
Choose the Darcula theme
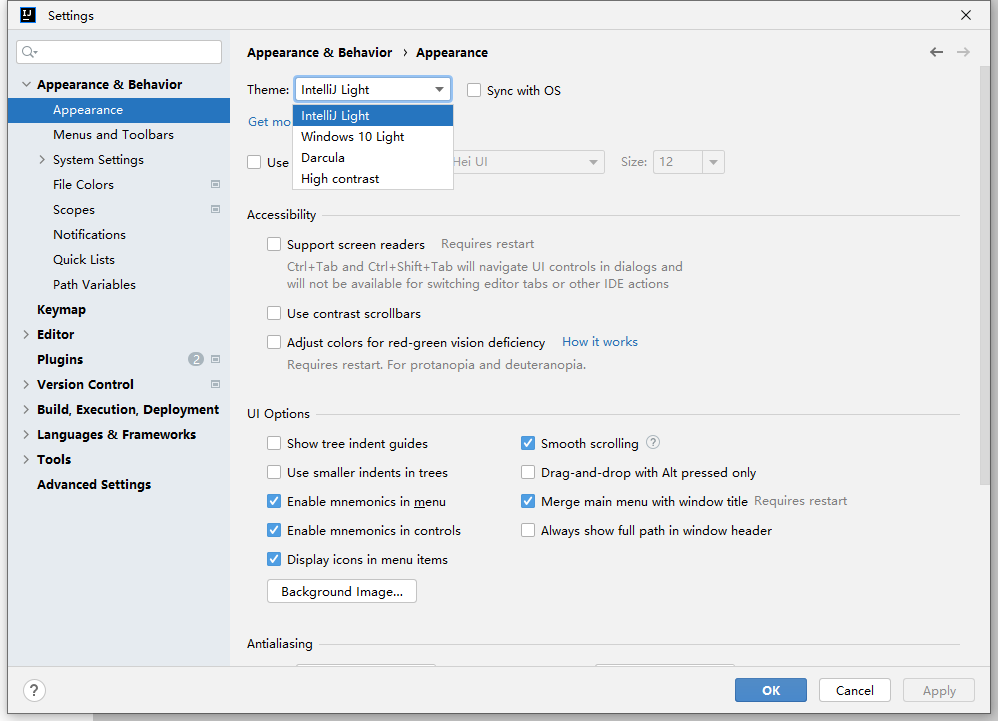pyautogui.click(x=373, y=158)
